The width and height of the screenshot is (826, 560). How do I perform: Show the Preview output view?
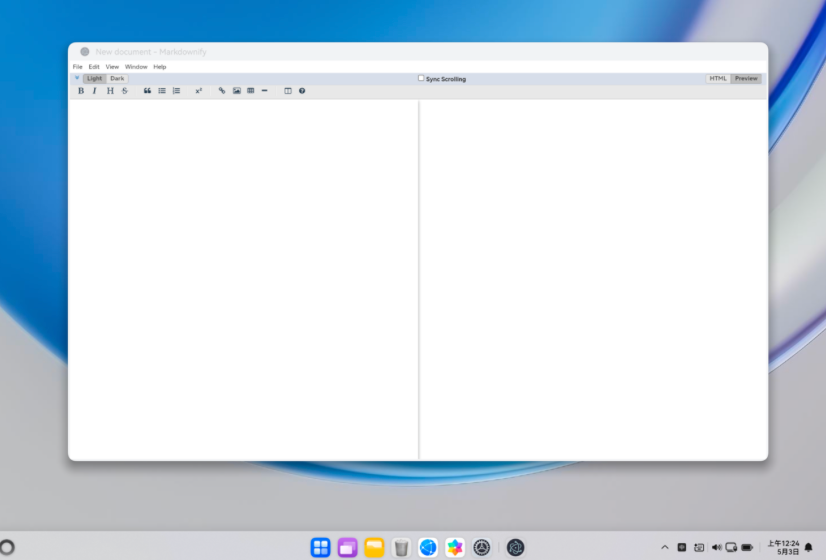coord(746,78)
